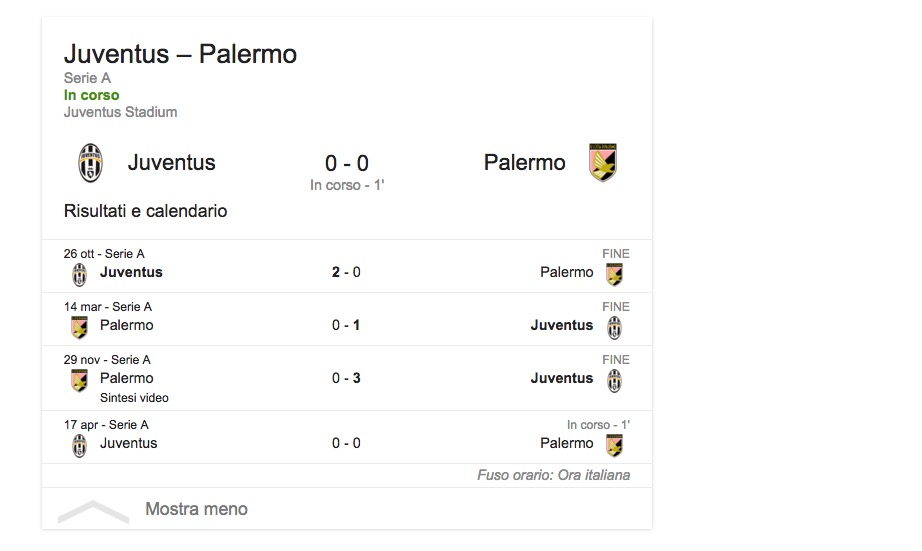The image size is (922, 551).
Task: Click Juventus crest in 26 ott match
Action: coord(79,274)
